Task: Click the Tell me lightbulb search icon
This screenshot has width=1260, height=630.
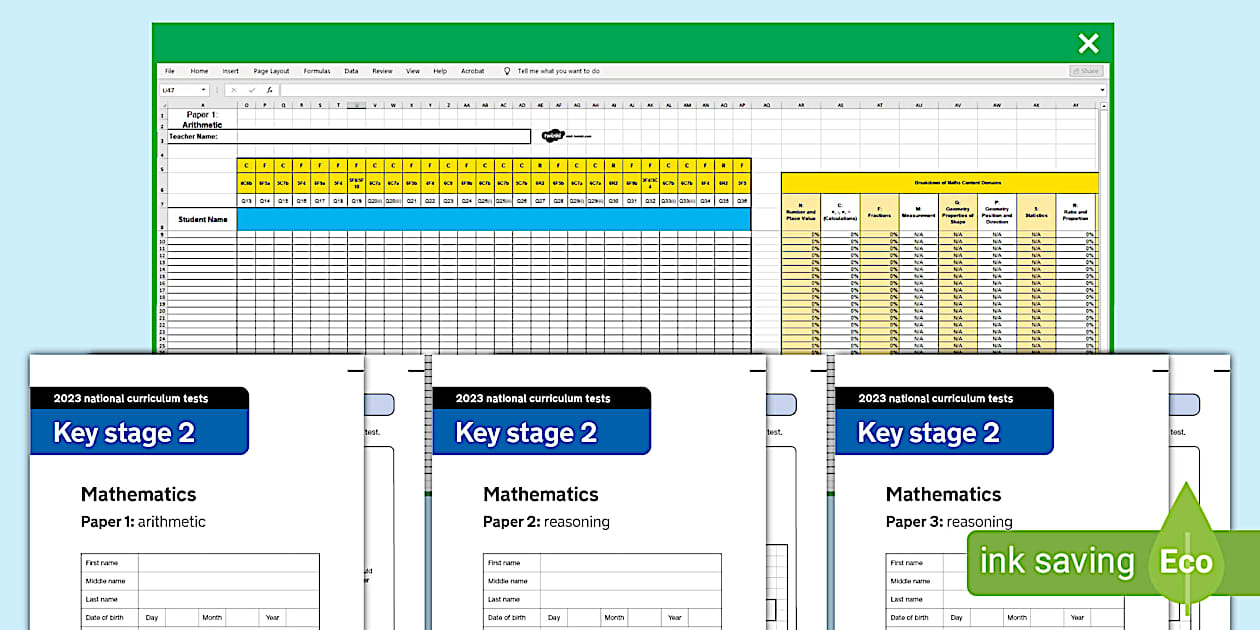Action: click(x=508, y=71)
